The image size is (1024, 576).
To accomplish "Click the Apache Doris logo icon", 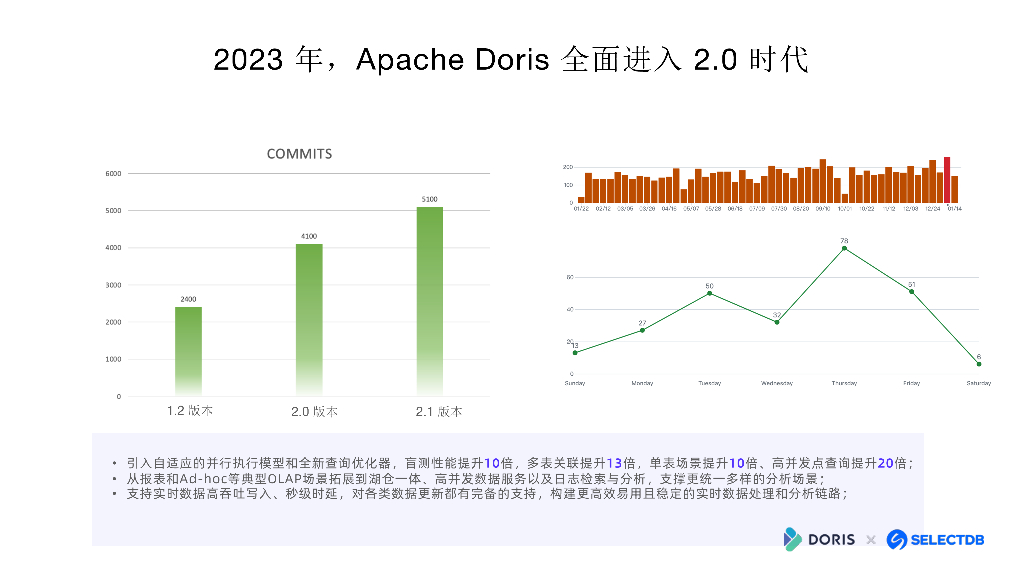I will pyautogui.click(x=792, y=539).
